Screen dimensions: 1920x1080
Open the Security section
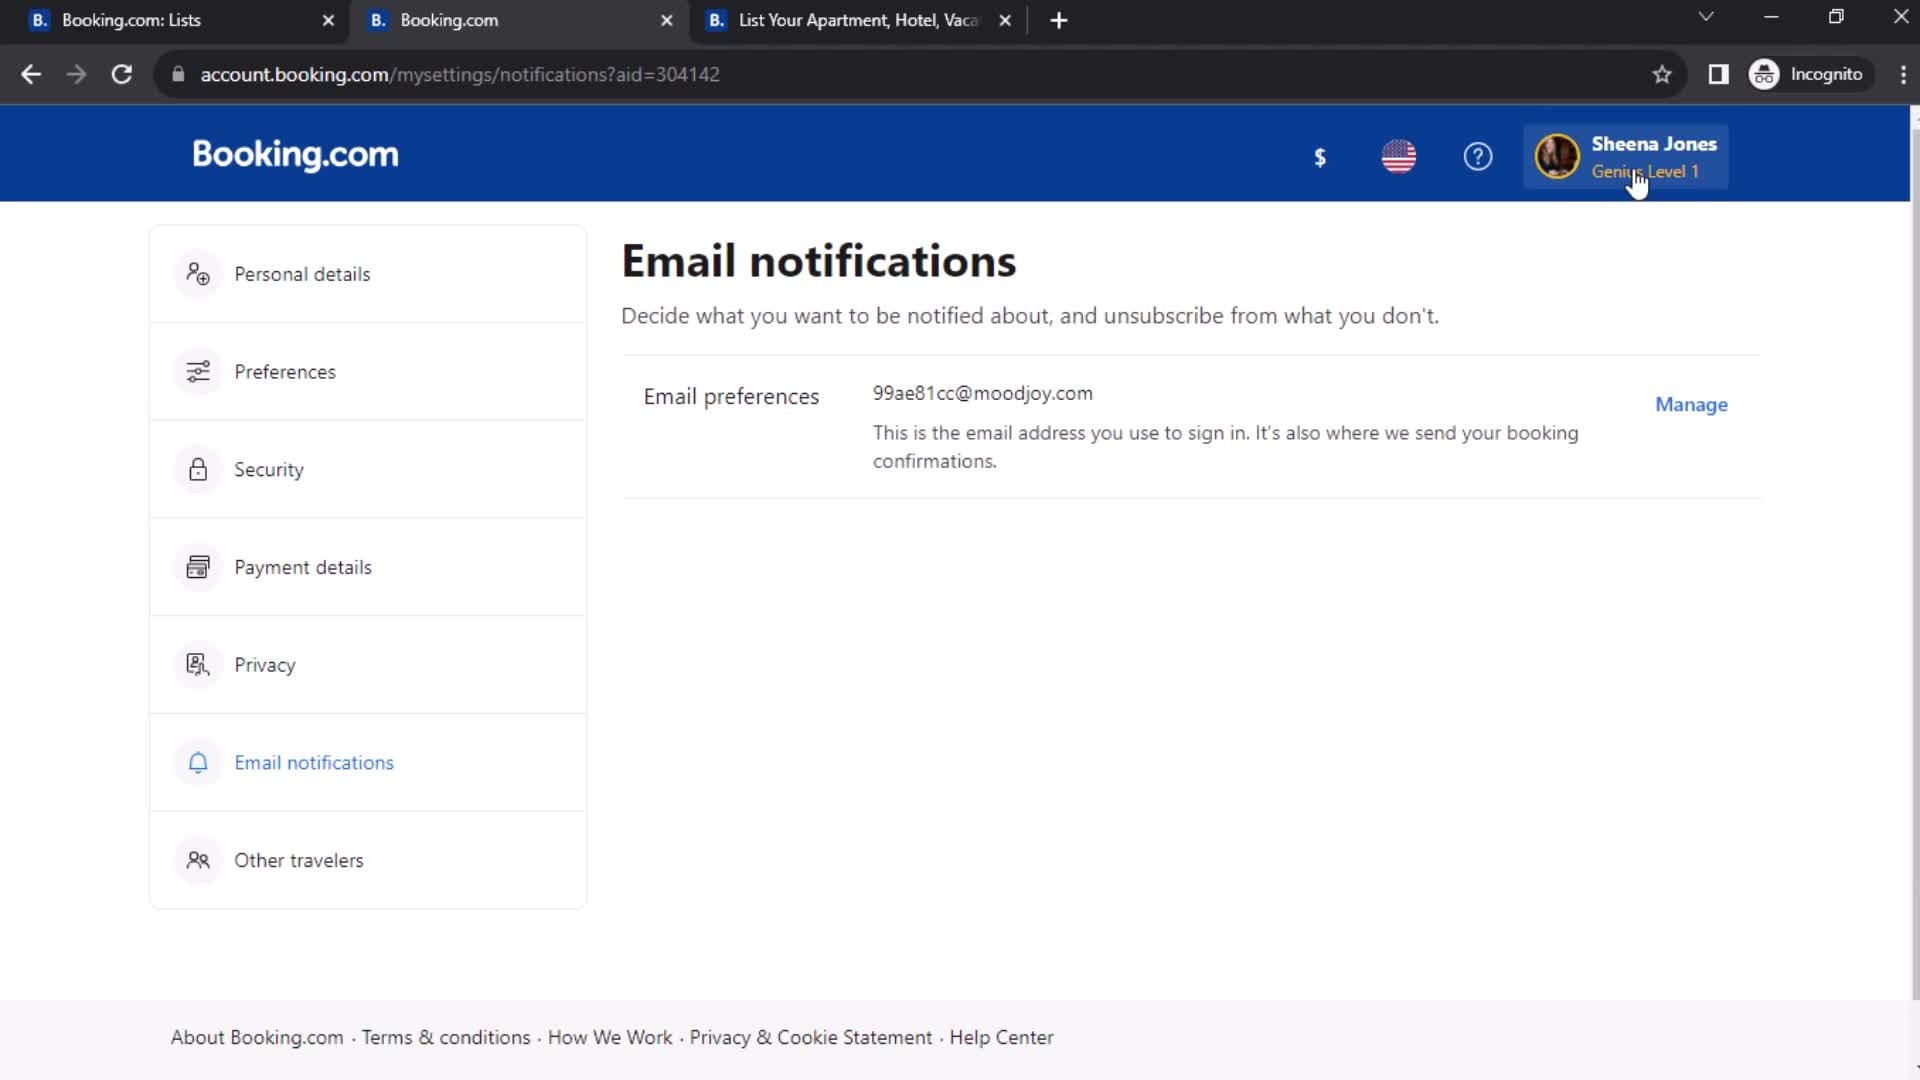(x=368, y=469)
